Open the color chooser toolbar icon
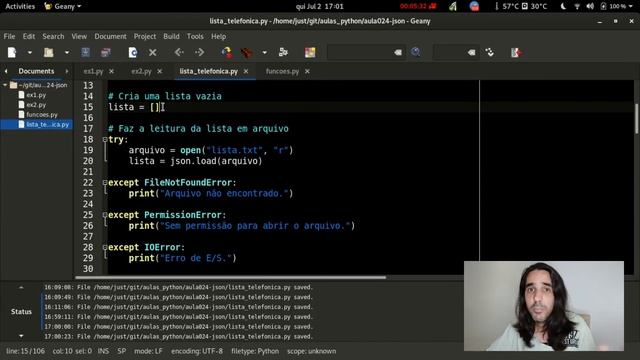Viewport: 640px width, 360px height. tap(310, 52)
